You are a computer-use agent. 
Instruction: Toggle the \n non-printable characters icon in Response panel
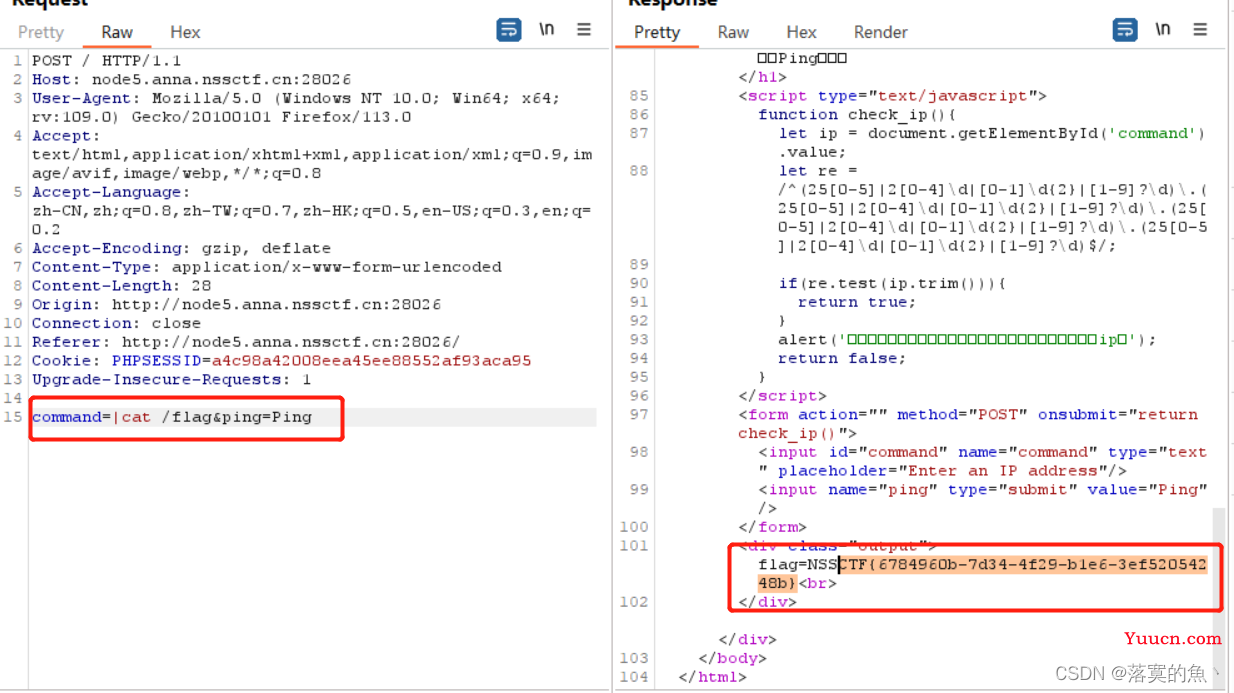(1162, 30)
